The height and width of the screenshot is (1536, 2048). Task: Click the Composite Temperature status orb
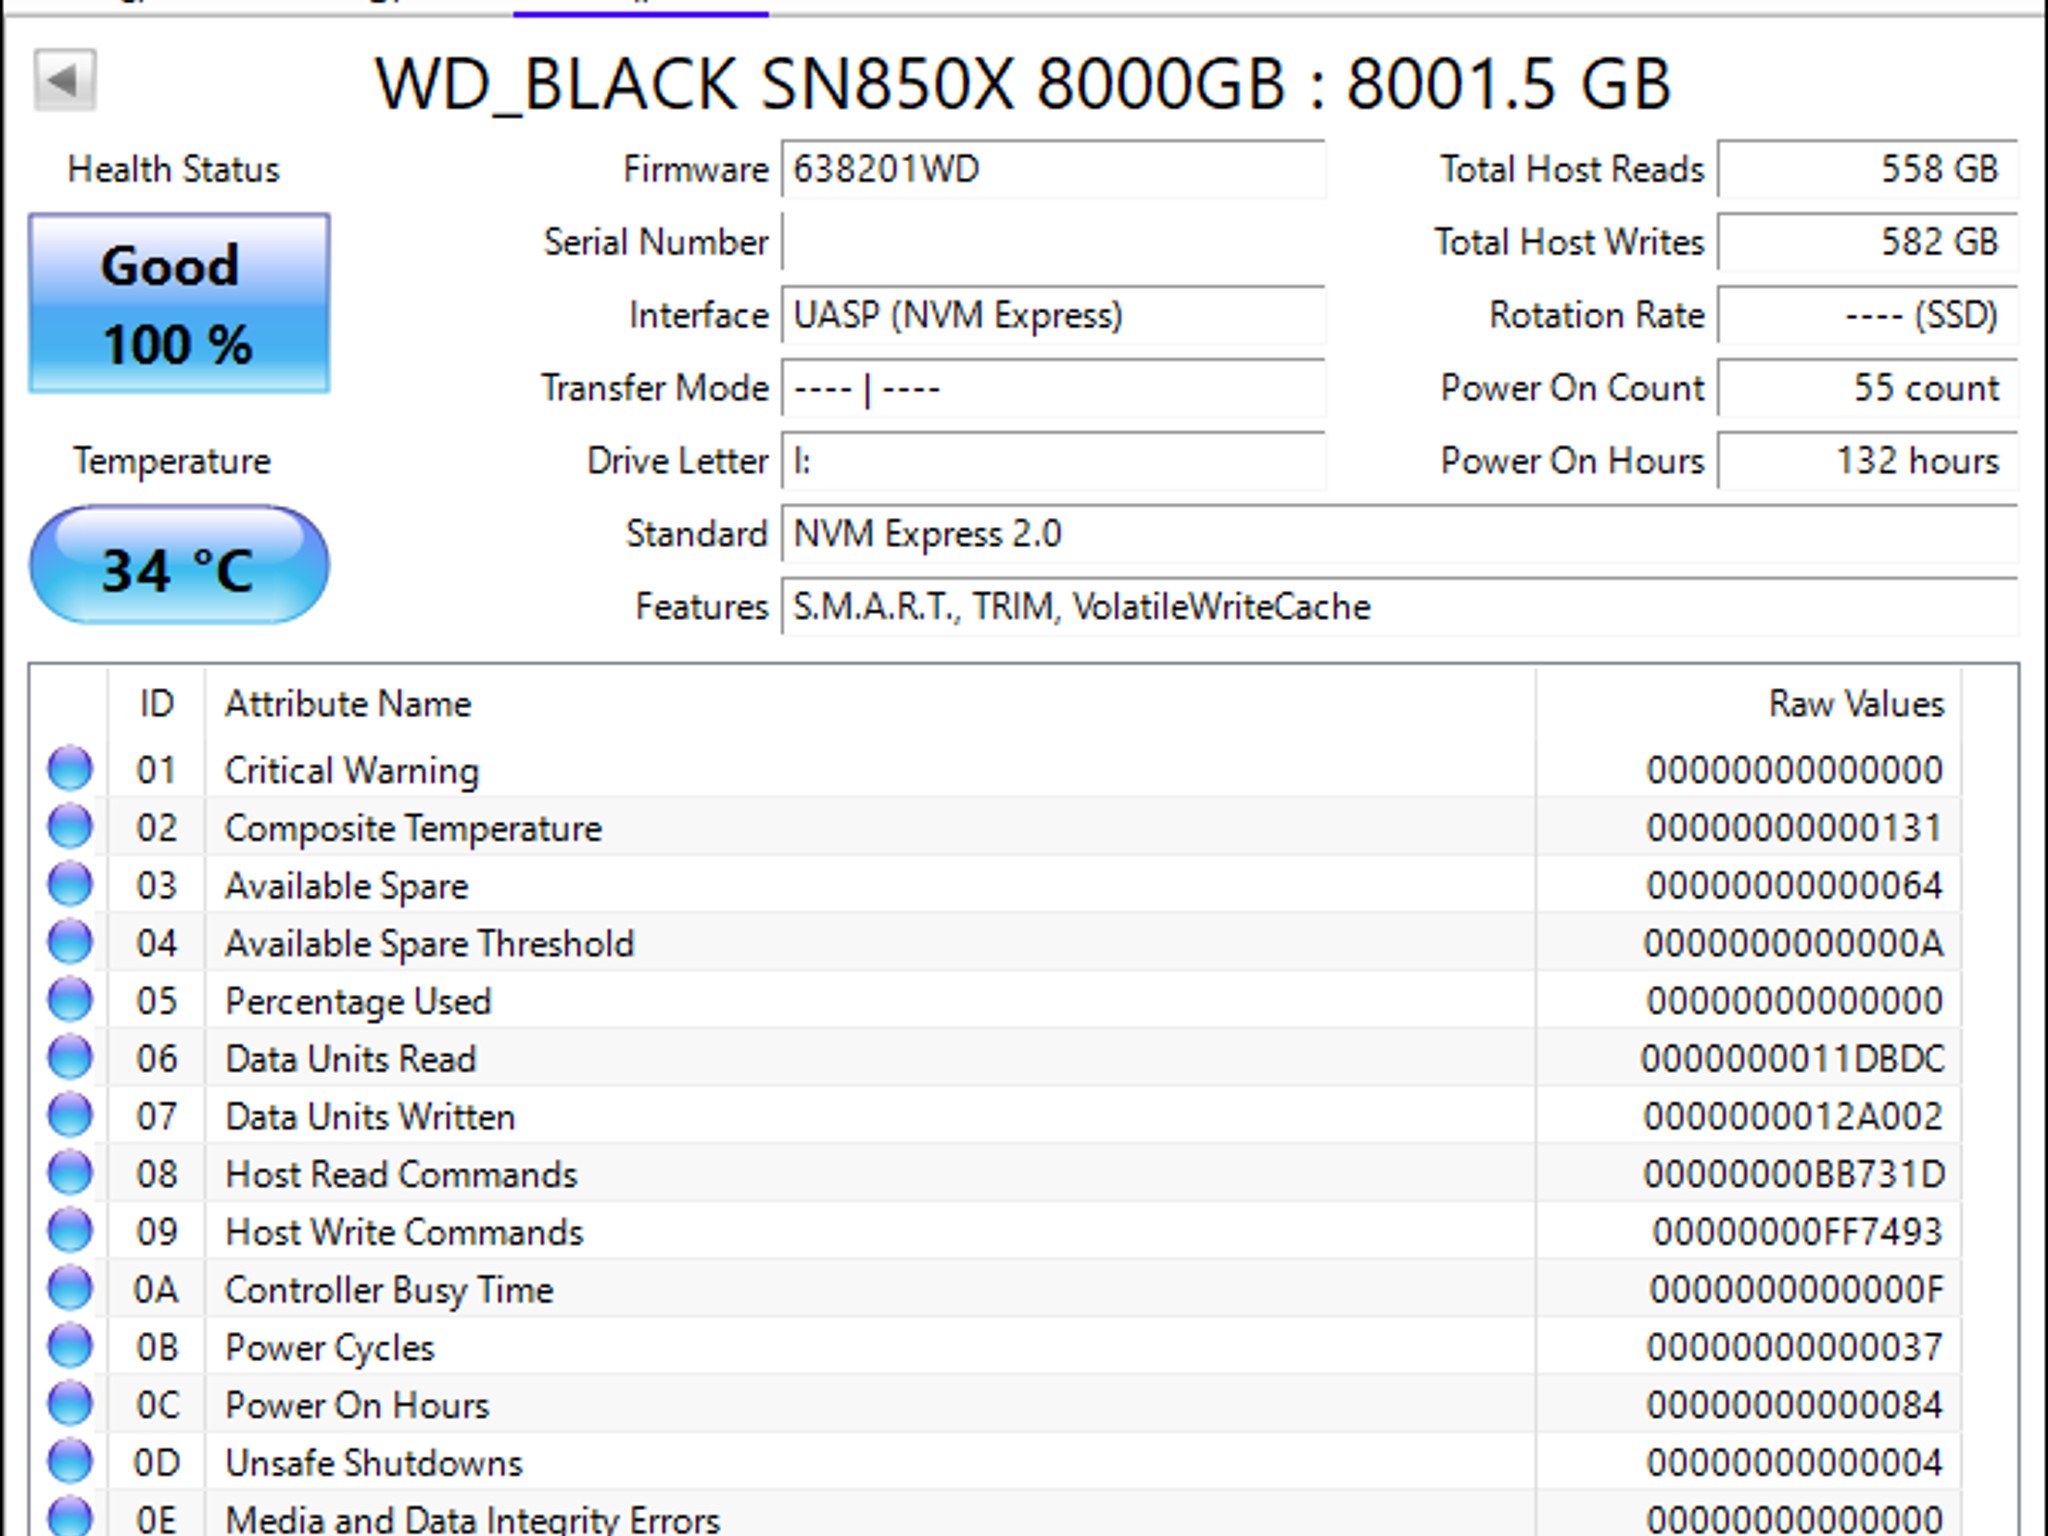click(70, 827)
